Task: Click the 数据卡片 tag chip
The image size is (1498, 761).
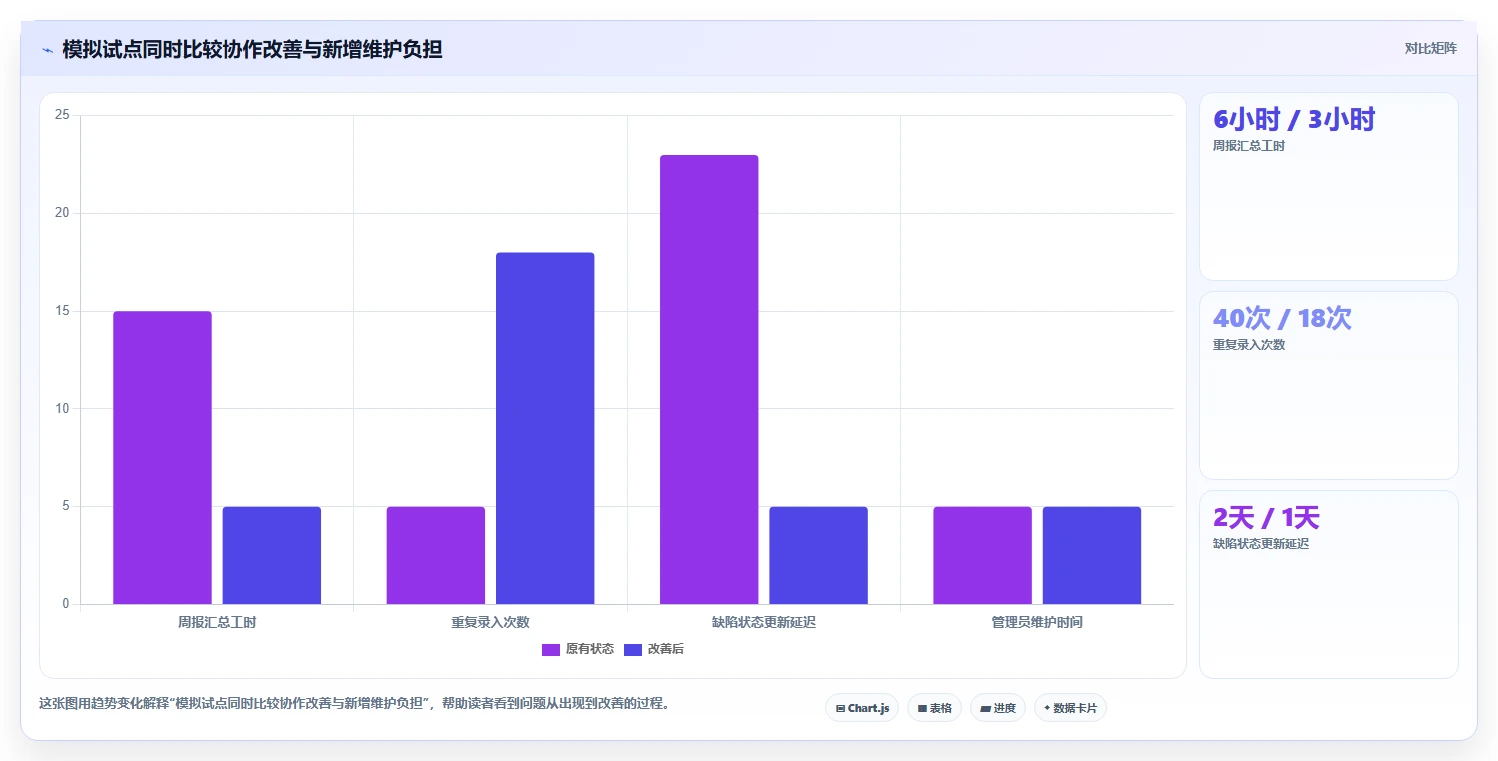Action: [1070, 708]
